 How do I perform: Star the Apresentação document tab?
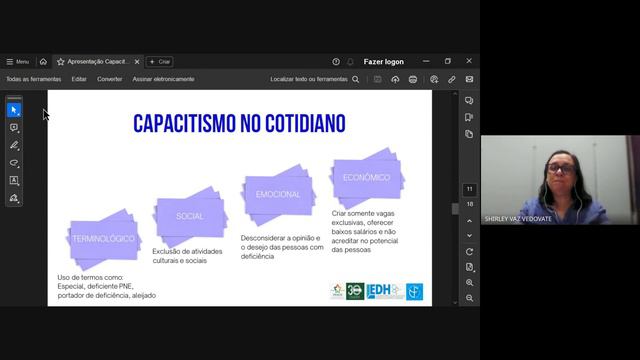click(61, 62)
